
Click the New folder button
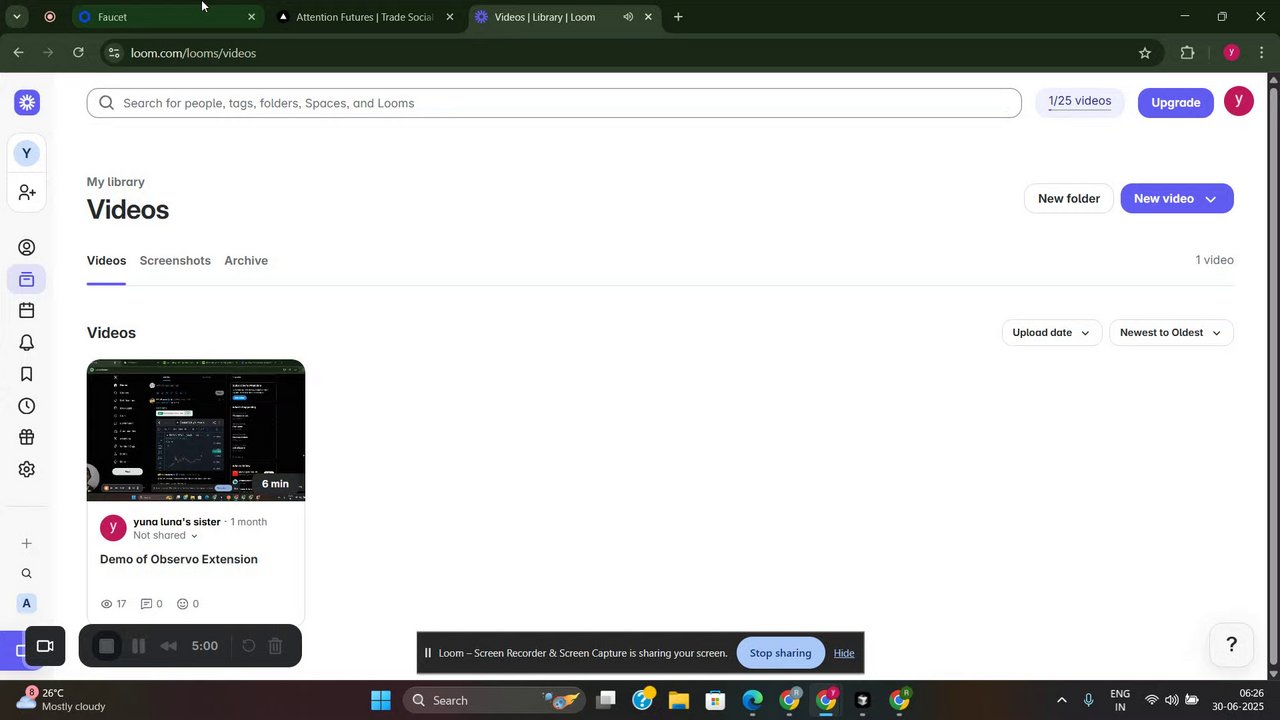pyautogui.click(x=1069, y=199)
